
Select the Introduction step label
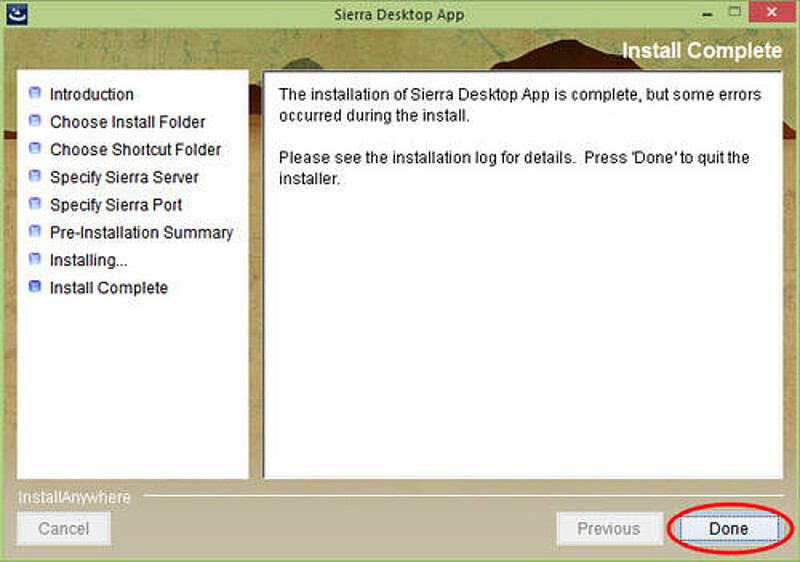pos(92,94)
